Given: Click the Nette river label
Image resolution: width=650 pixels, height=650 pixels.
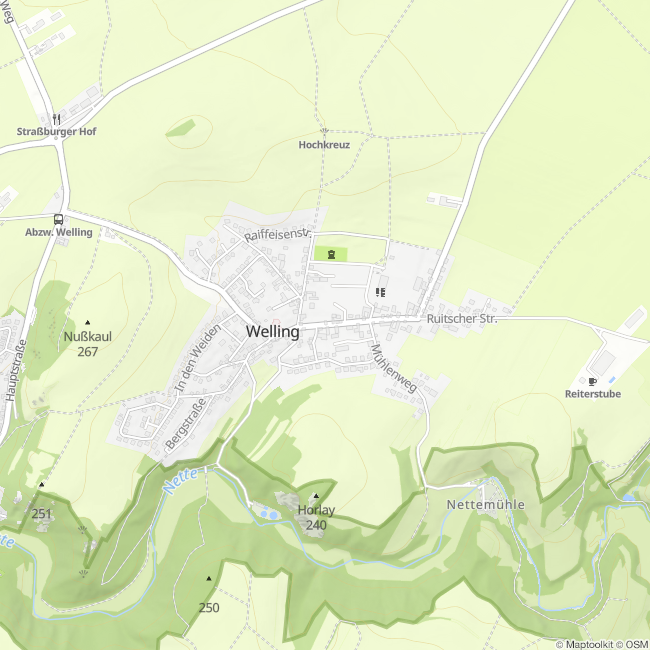Looking at the screenshot, I should coord(180,480).
